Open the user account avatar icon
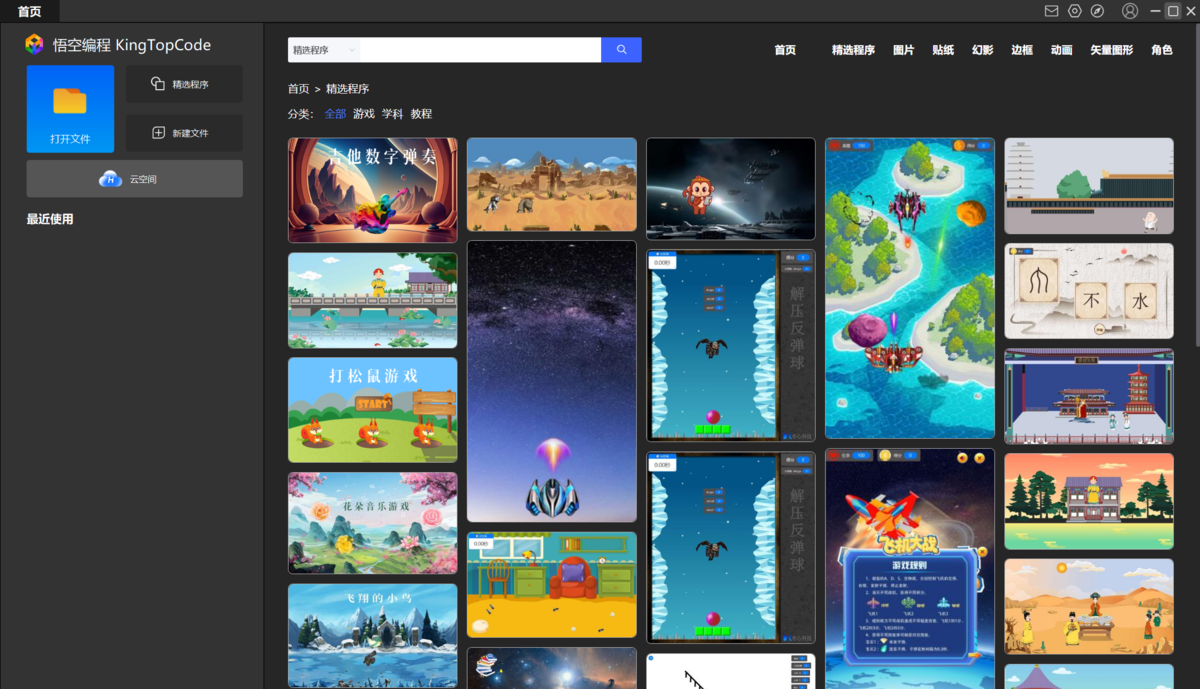The height and width of the screenshot is (689, 1200). click(x=1130, y=11)
